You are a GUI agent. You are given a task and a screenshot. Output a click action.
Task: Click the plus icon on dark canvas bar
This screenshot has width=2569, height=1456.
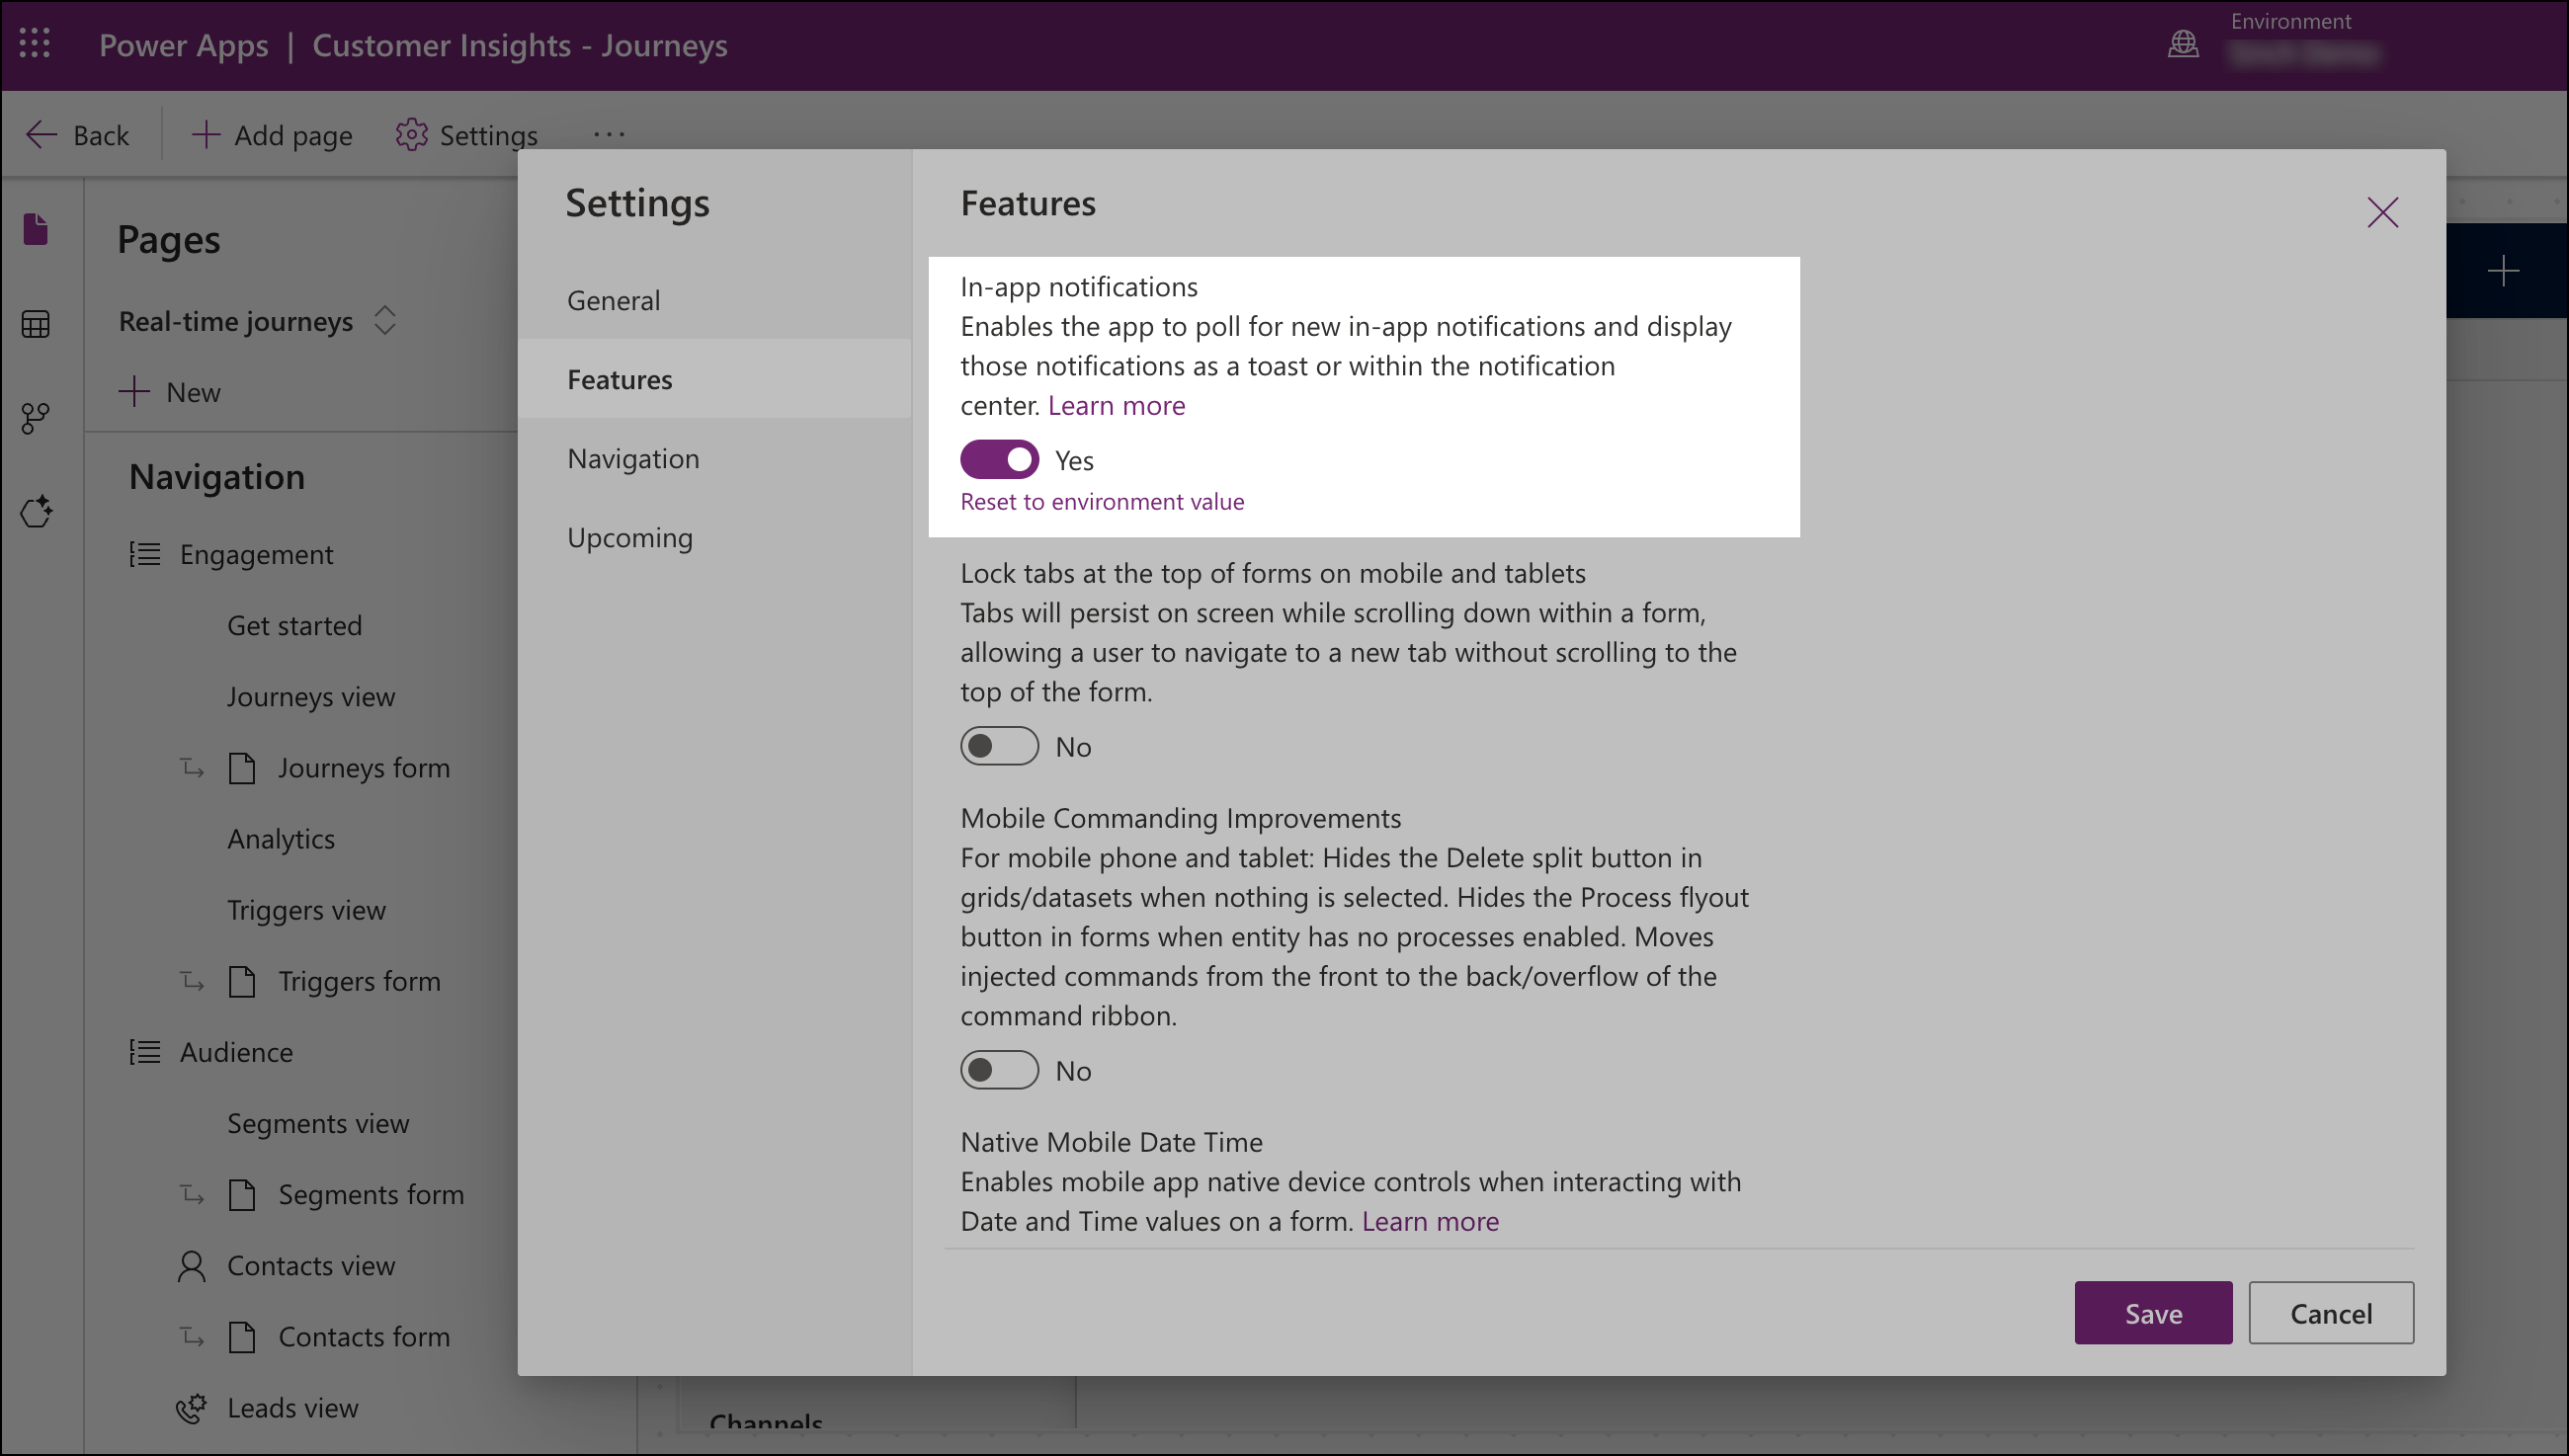pyautogui.click(x=2503, y=271)
